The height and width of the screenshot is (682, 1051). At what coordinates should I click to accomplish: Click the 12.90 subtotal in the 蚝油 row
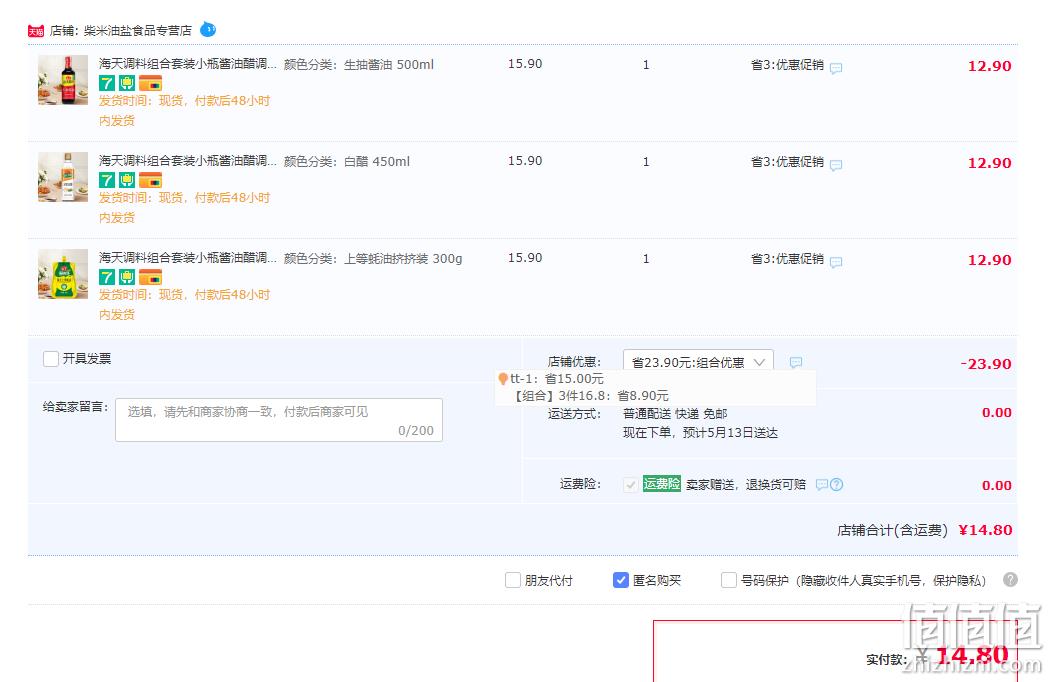(x=989, y=260)
